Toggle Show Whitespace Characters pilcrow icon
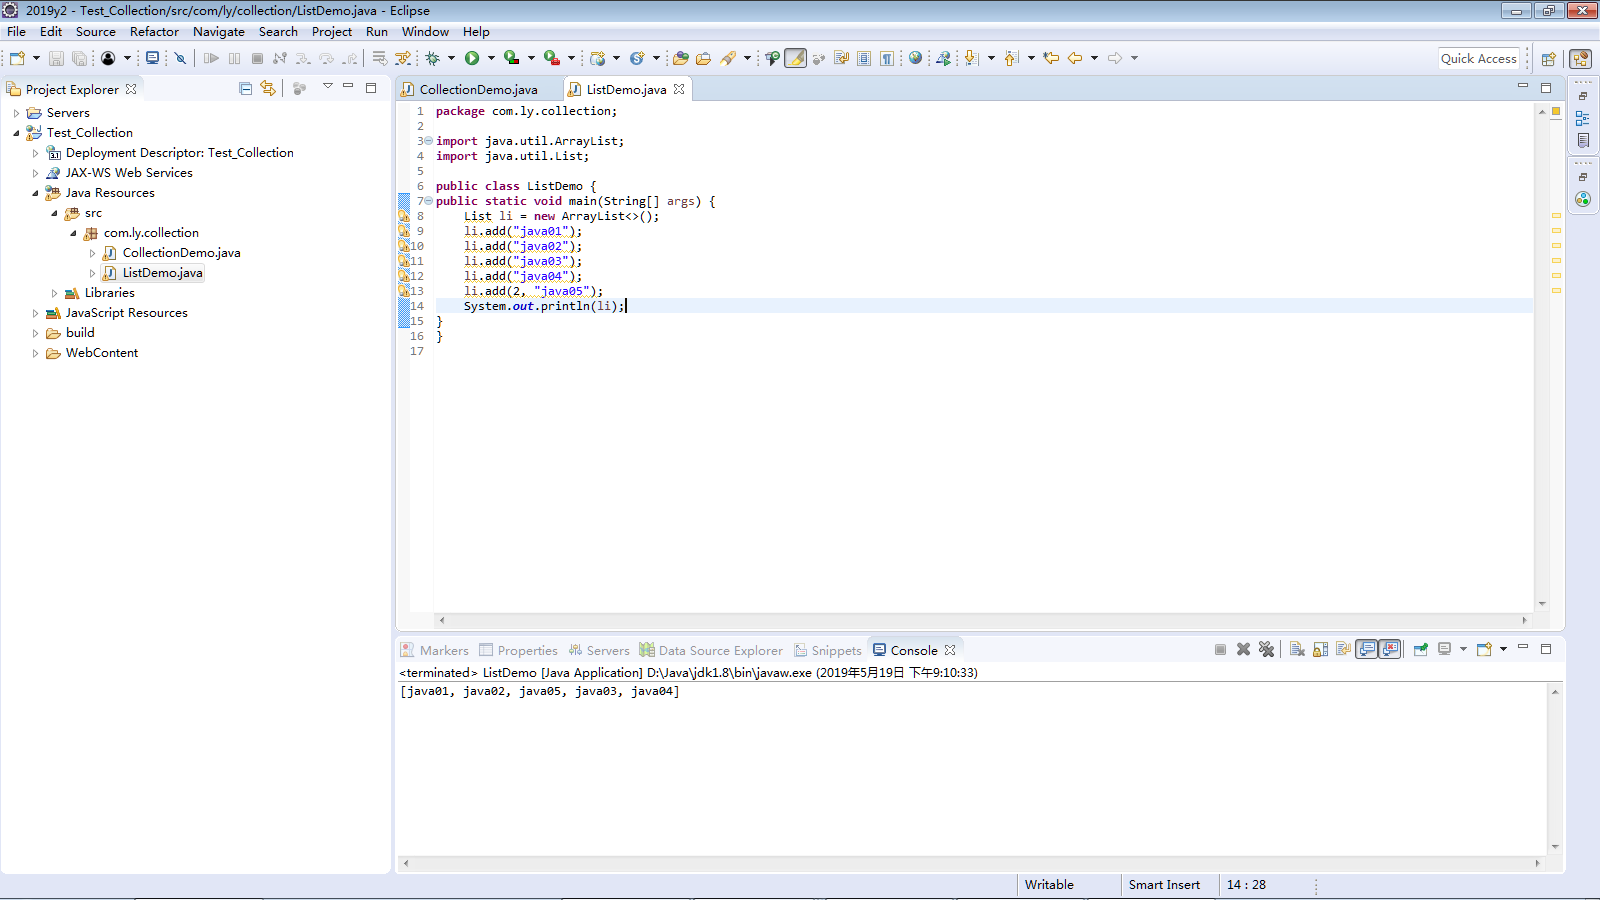1600x900 pixels. point(887,58)
